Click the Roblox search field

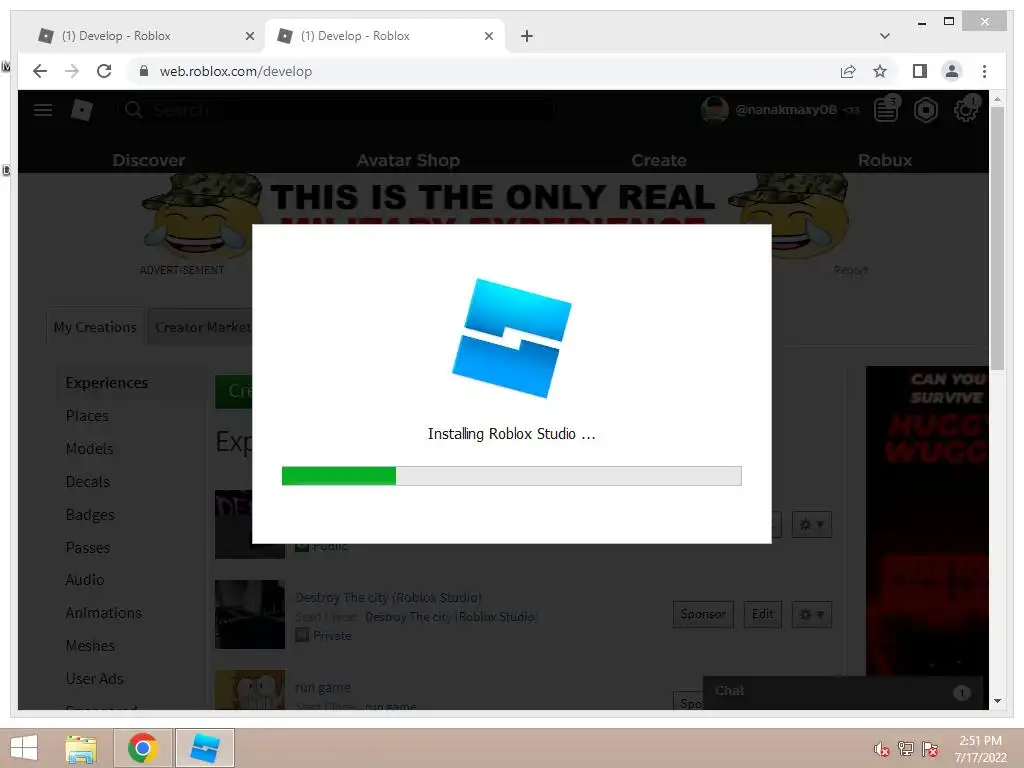(336, 110)
